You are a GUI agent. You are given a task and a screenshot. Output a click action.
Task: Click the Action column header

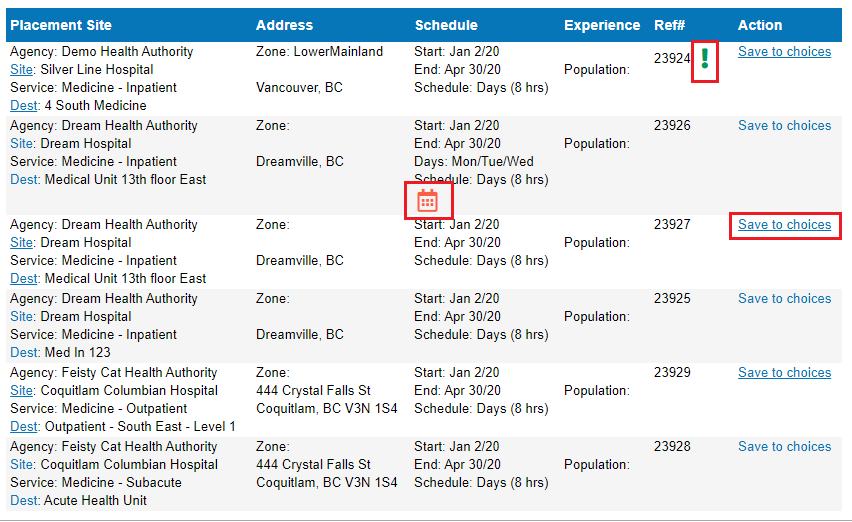click(x=760, y=25)
